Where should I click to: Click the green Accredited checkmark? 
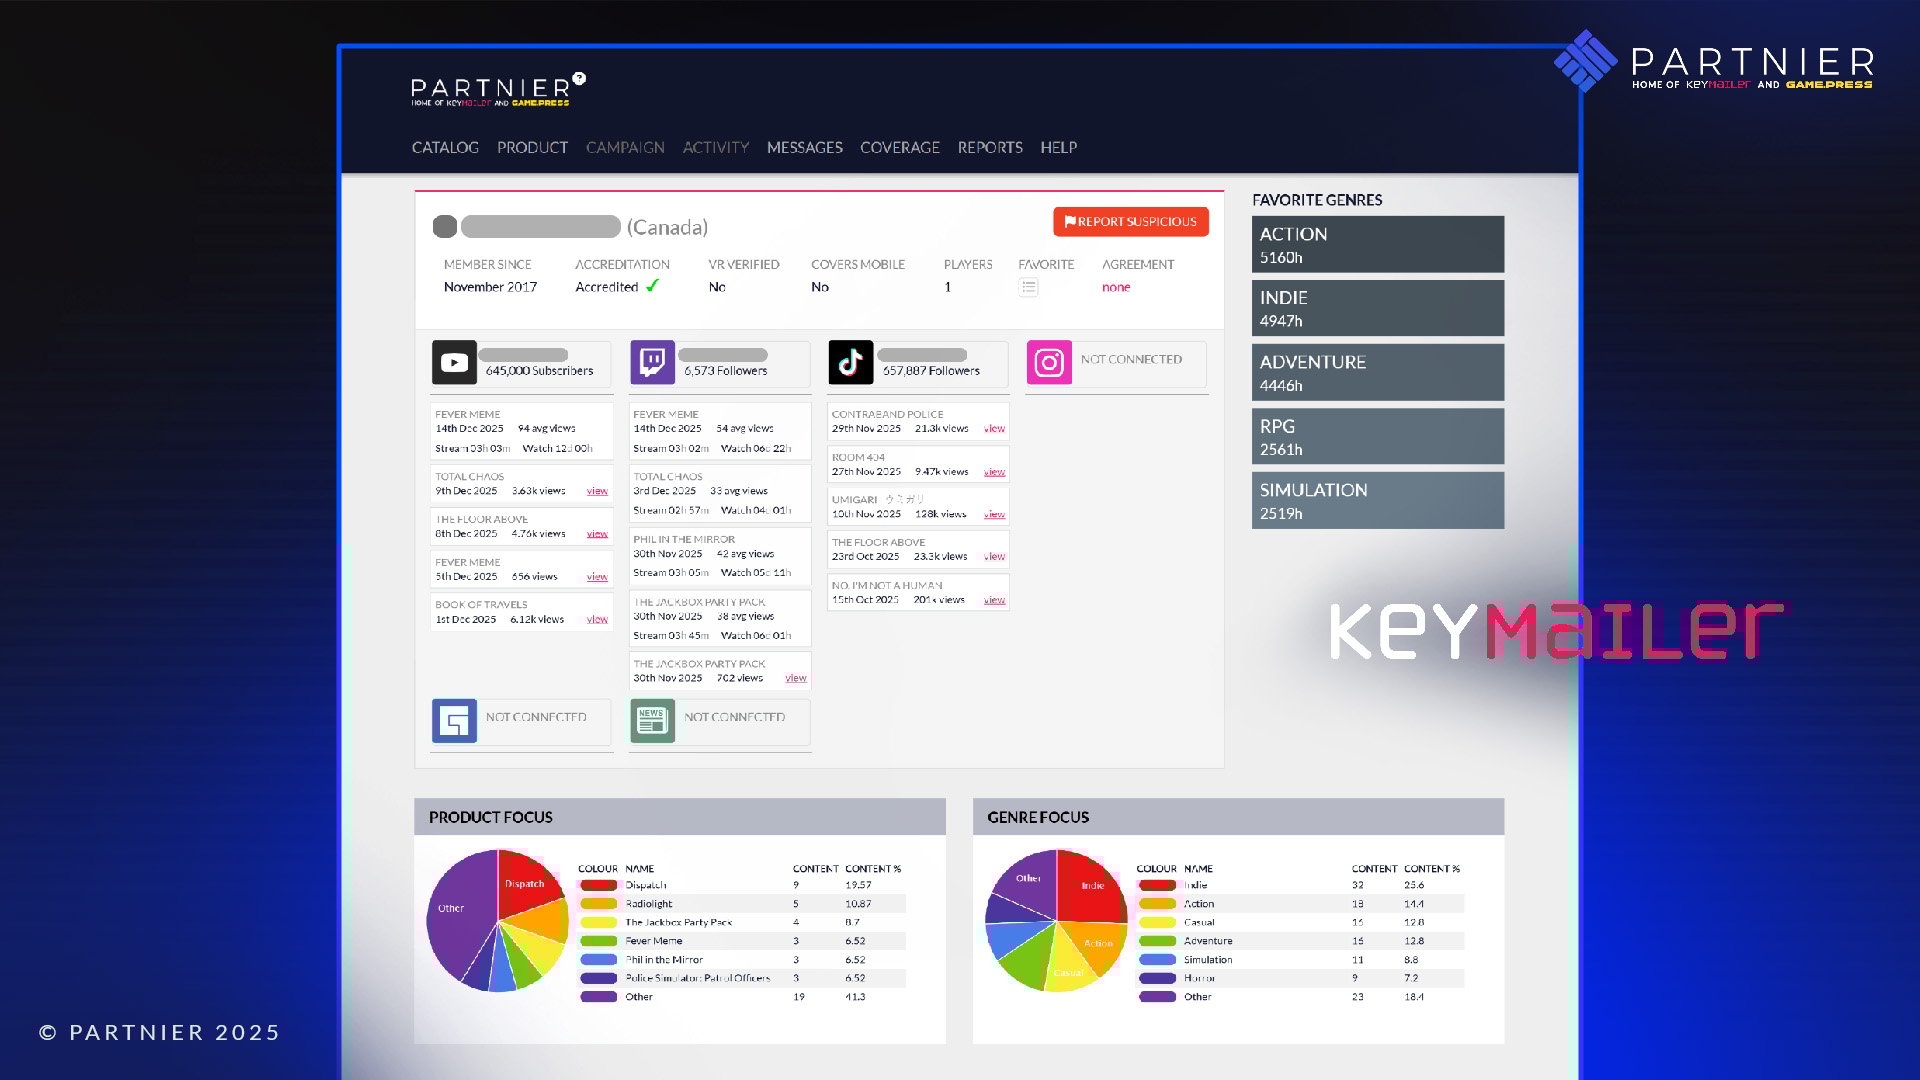coord(652,286)
